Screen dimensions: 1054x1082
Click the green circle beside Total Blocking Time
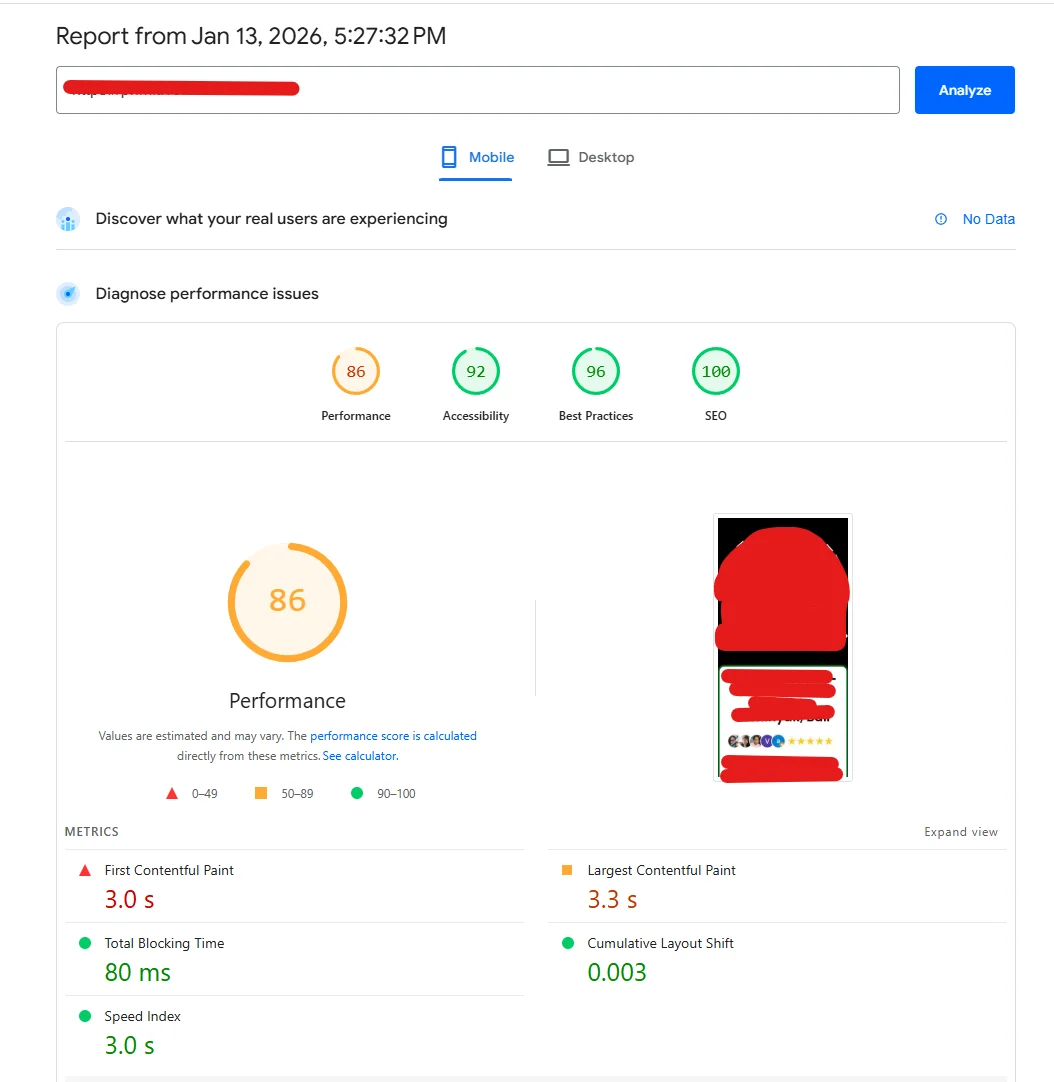pyautogui.click(x=86, y=943)
